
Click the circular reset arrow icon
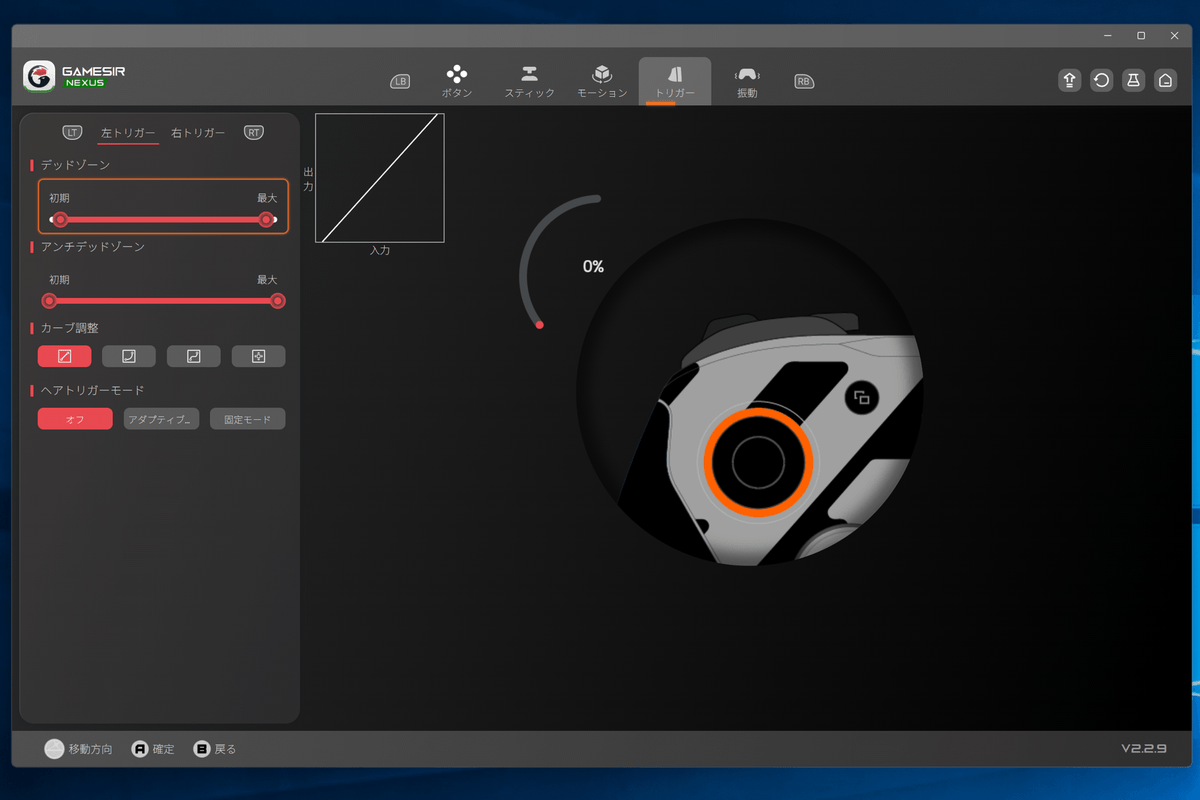(x=1101, y=81)
